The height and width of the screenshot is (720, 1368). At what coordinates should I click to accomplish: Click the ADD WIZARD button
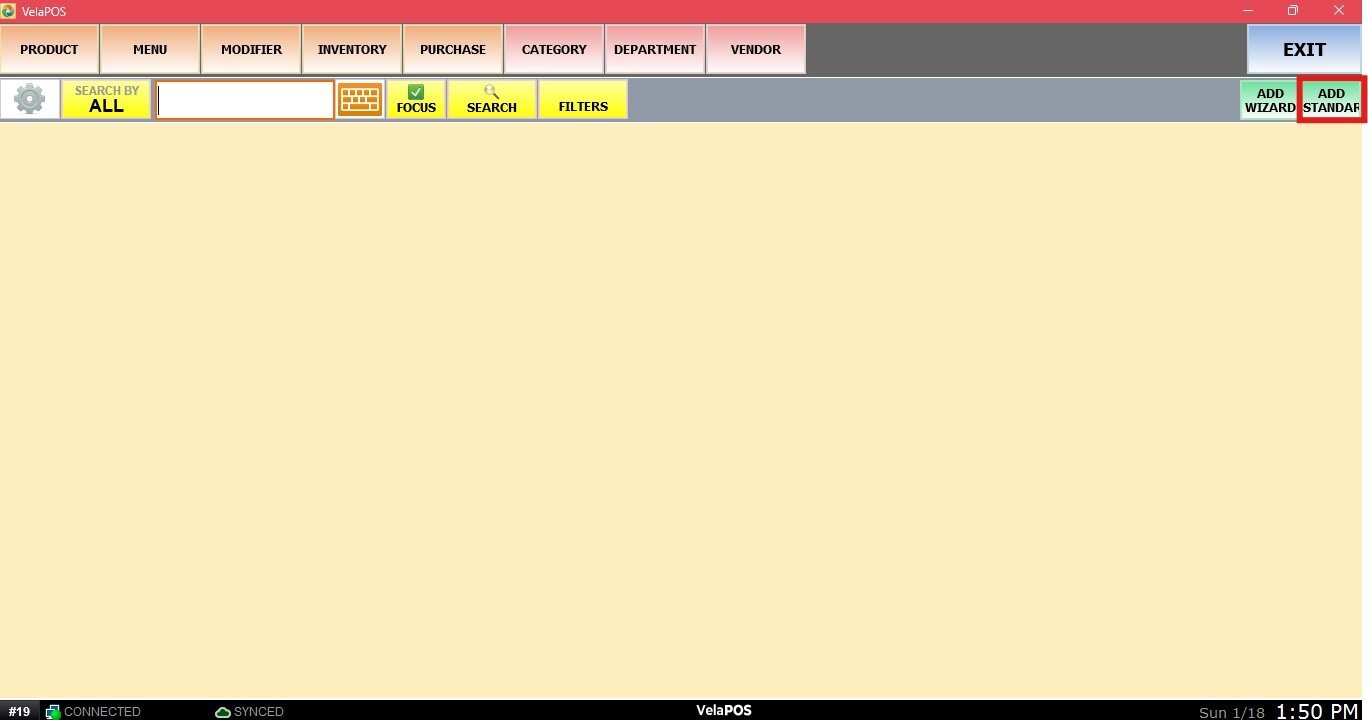[1269, 100]
